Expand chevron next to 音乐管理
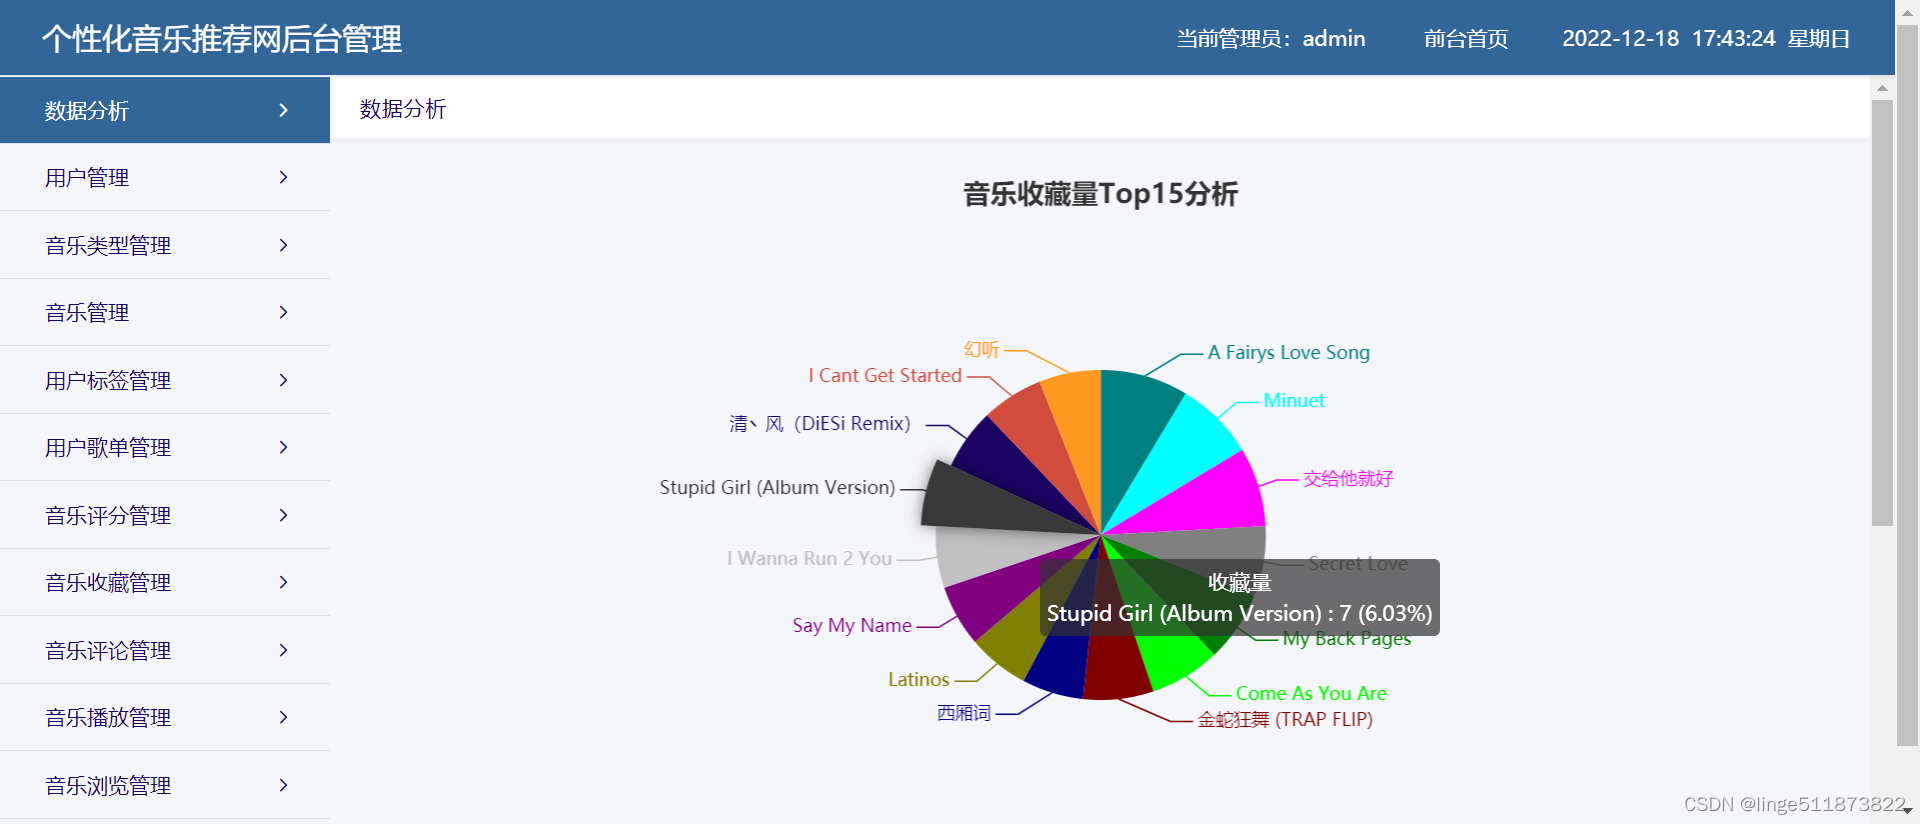1920x824 pixels. pyautogui.click(x=284, y=312)
